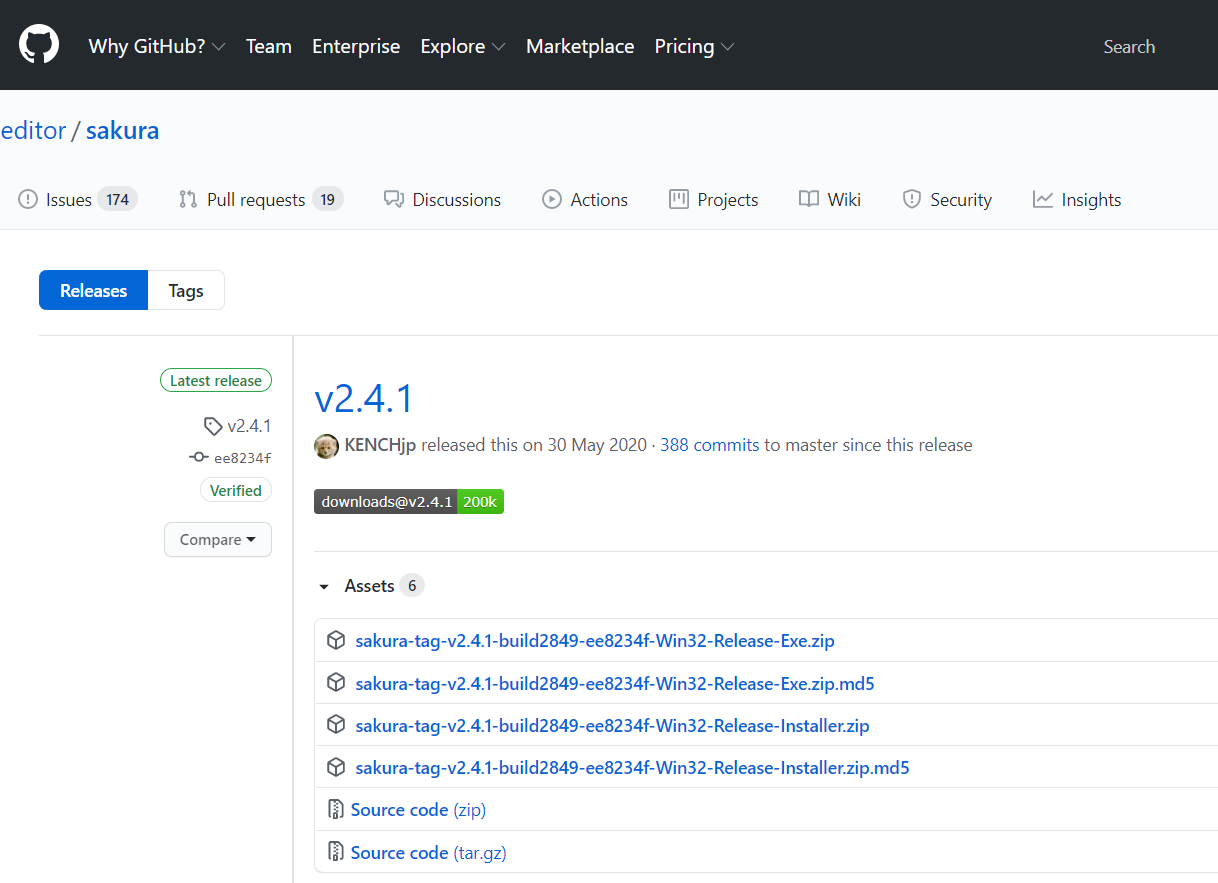Screen dimensions: 1218x883
Task: Open the v2.4.1 release title
Action: click(364, 398)
